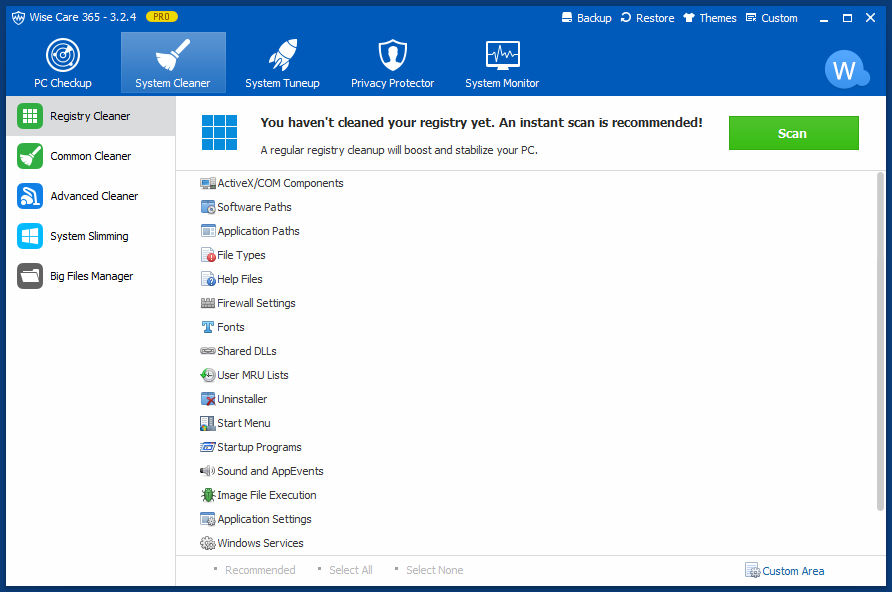Select the 'Help Files' text entry
The height and width of the screenshot is (592, 892).
point(239,279)
